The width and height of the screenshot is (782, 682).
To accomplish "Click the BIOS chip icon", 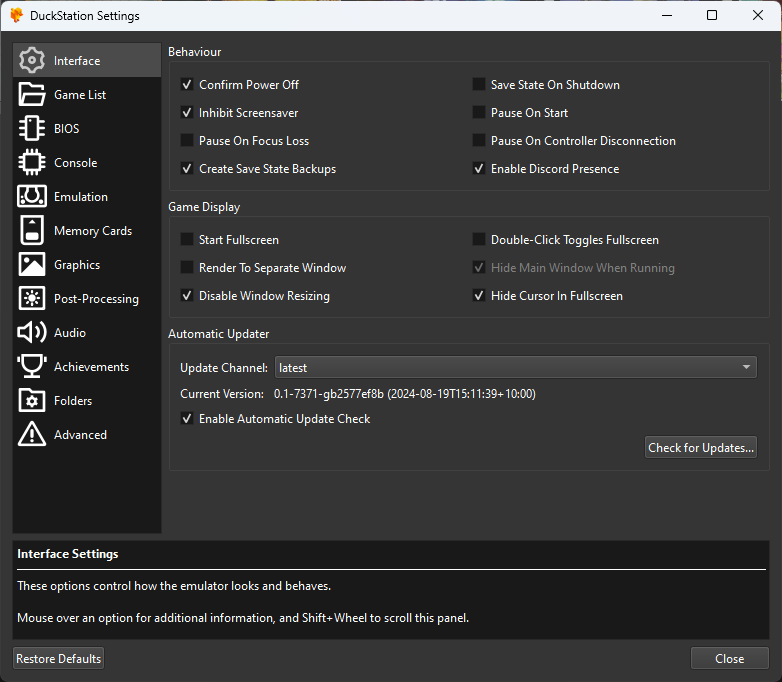I will coord(32,128).
